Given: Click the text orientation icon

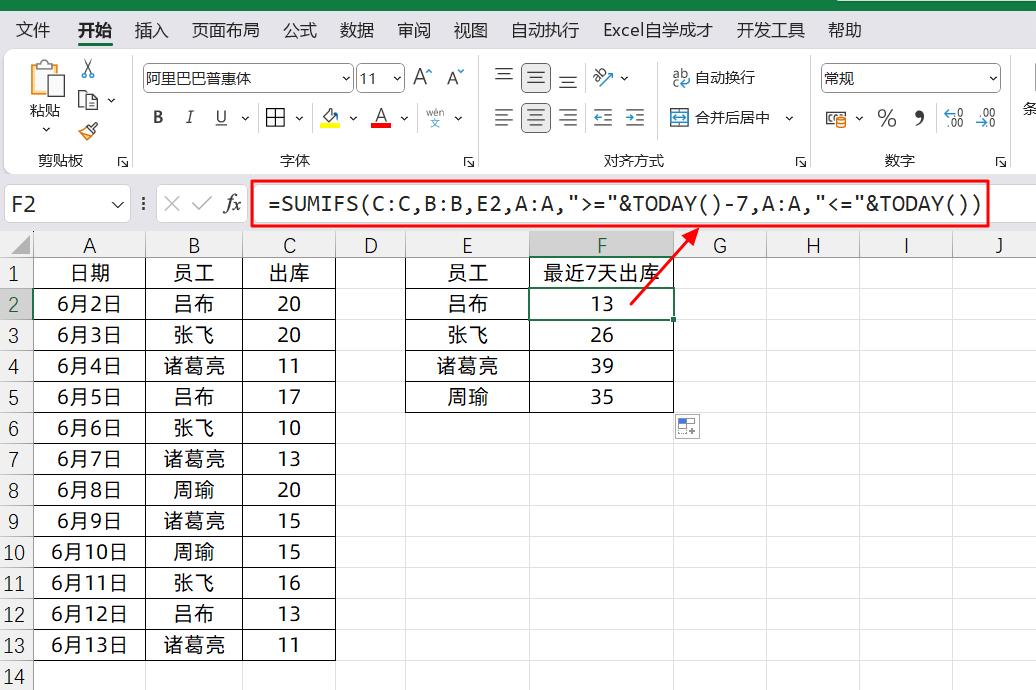Looking at the screenshot, I should (603, 78).
